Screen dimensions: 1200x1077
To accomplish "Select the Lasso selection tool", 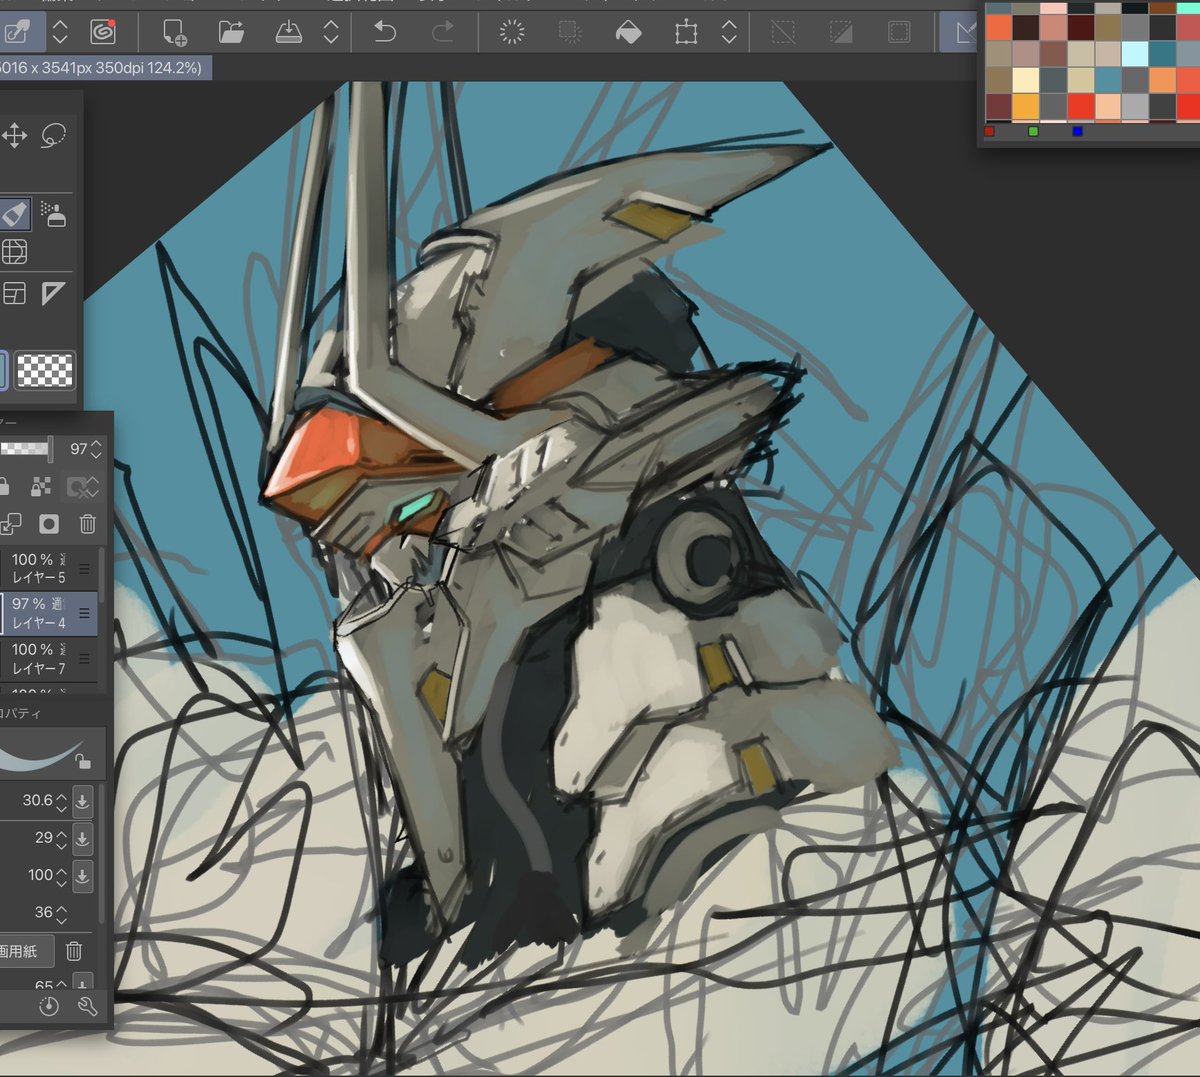I will click(54, 135).
